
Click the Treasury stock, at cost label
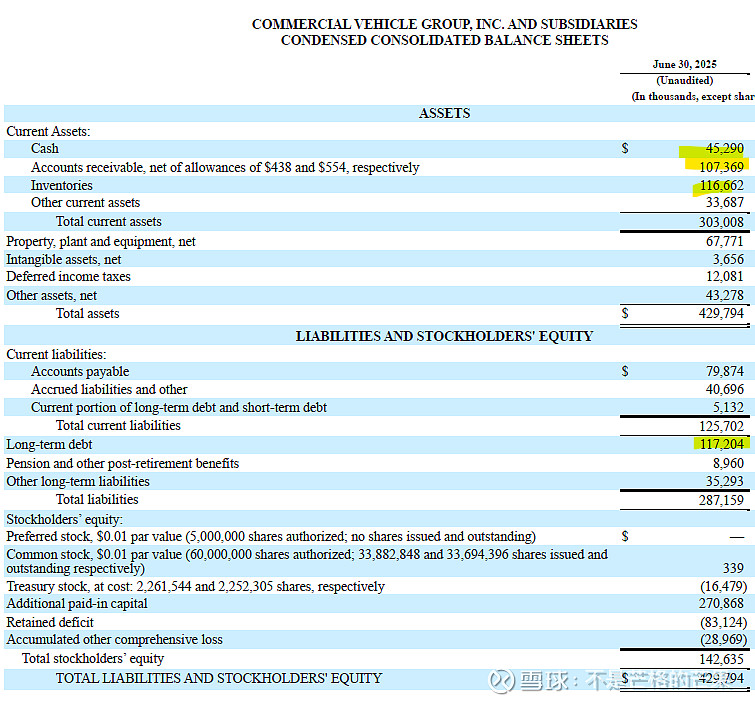click(x=195, y=587)
